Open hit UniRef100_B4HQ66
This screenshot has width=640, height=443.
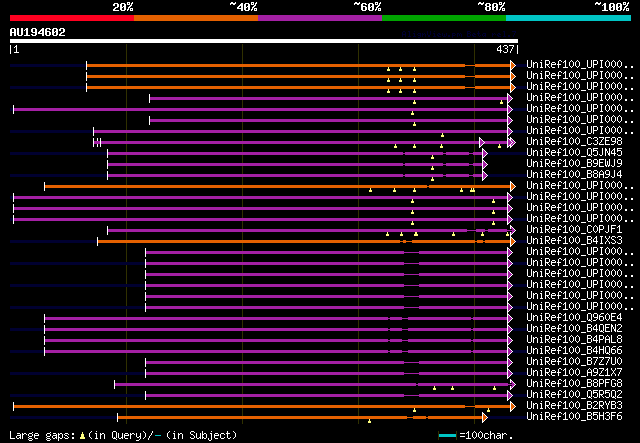pyautogui.click(x=574, y=351)
